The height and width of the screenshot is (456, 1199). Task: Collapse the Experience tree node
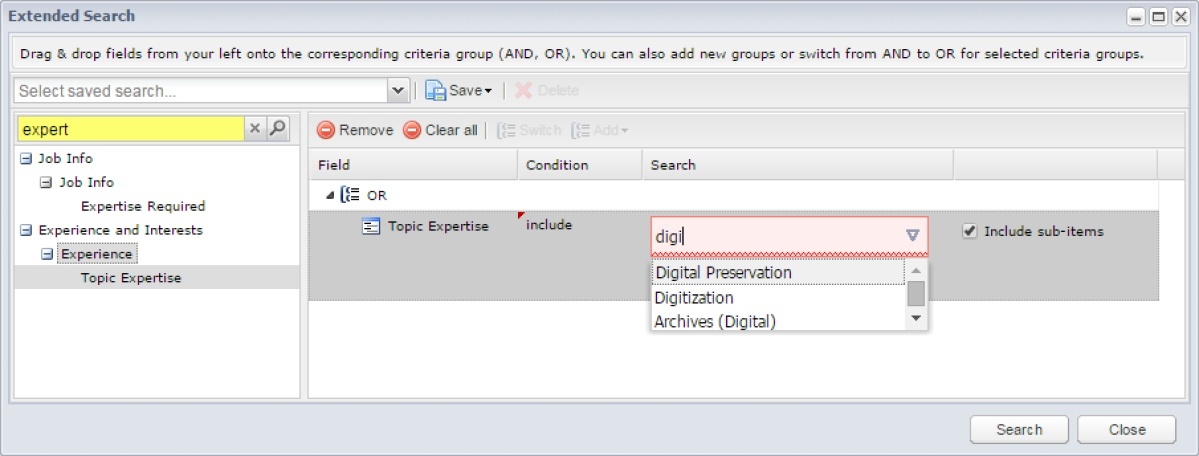coord(47,254)
